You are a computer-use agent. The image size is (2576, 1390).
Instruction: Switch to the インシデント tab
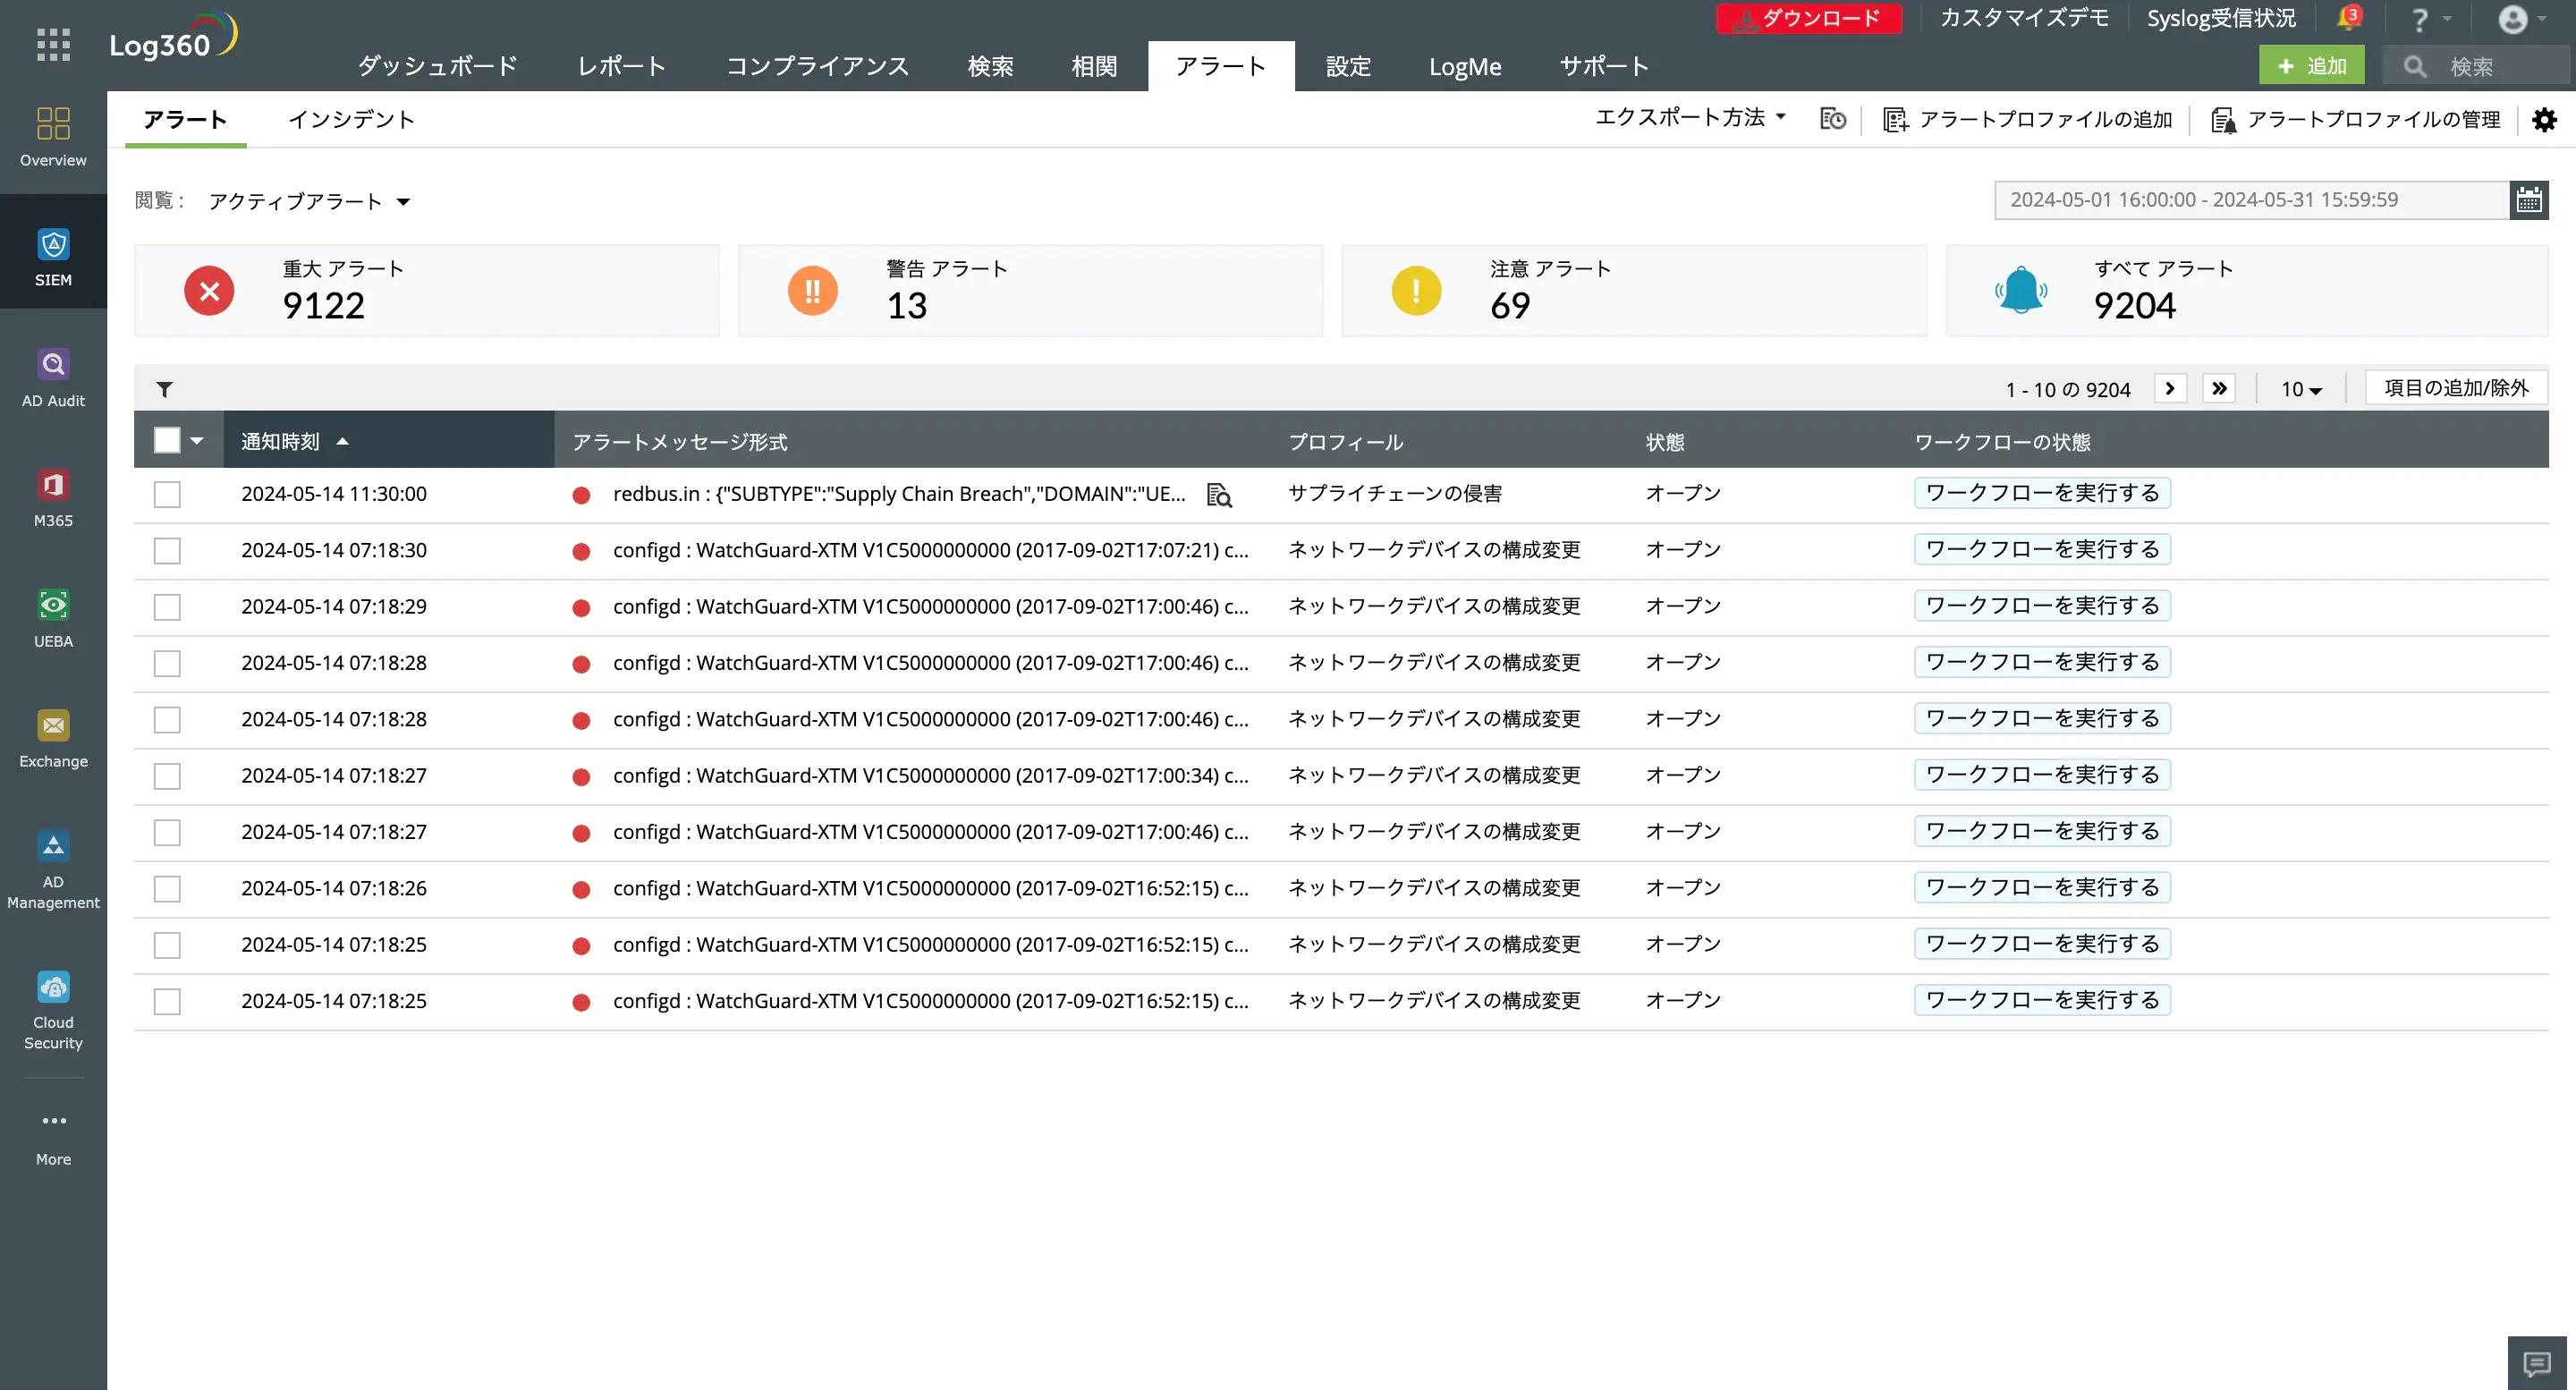click(351, 120)
